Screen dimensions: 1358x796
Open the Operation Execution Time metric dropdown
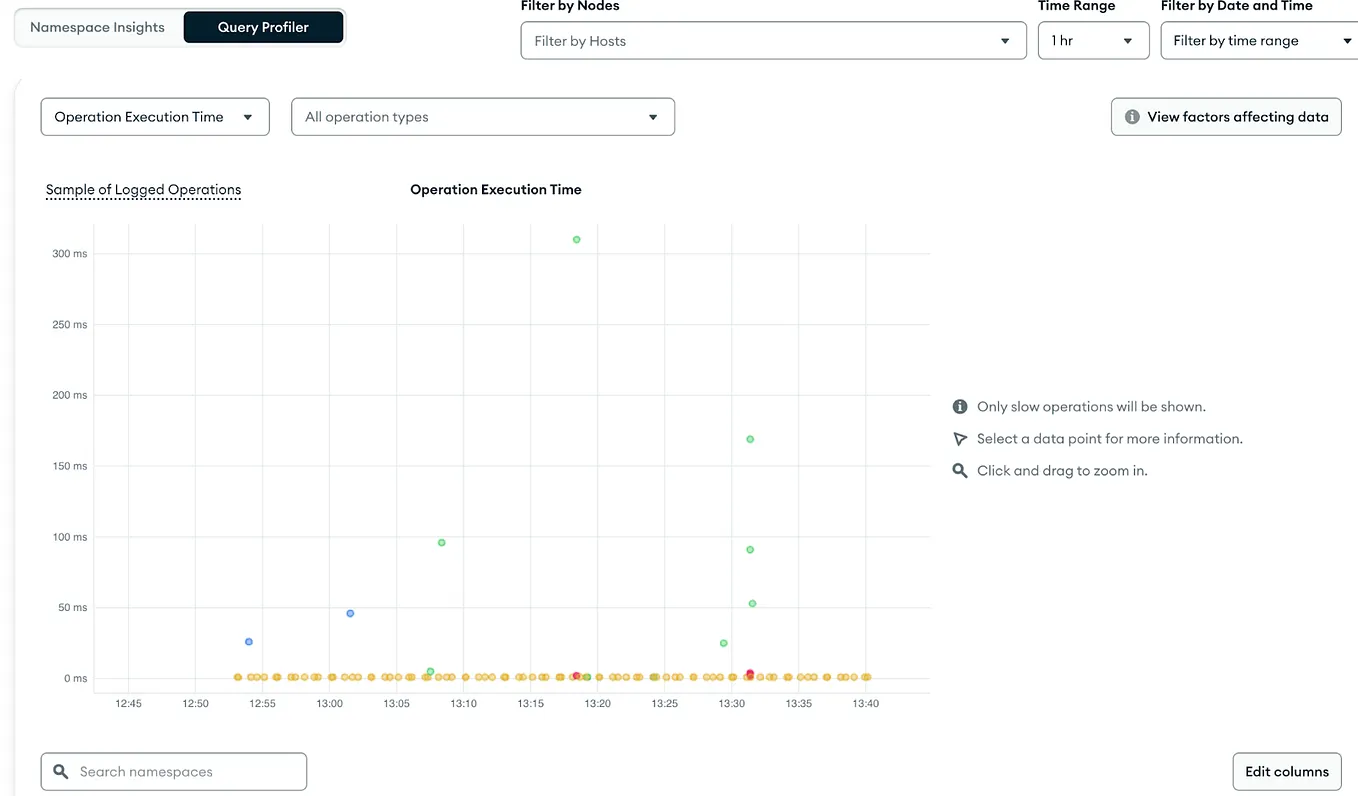(154, 116)
